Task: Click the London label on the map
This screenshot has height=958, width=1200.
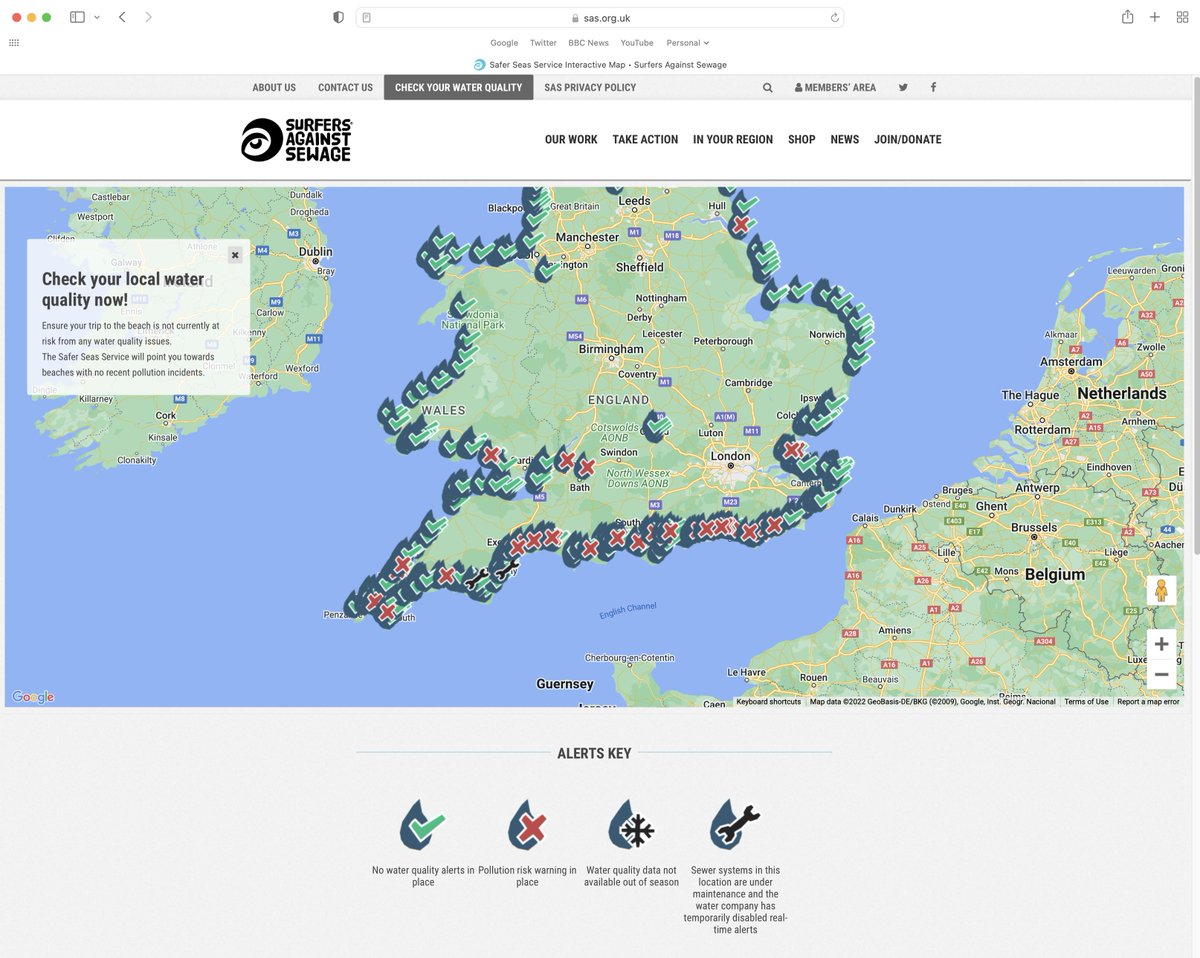Action: point(730,456)
